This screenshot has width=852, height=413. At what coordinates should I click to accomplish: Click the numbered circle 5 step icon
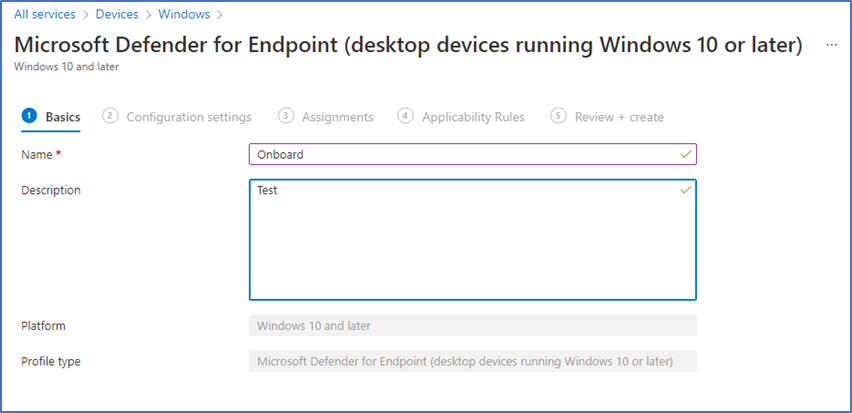(x=558, y=116)
